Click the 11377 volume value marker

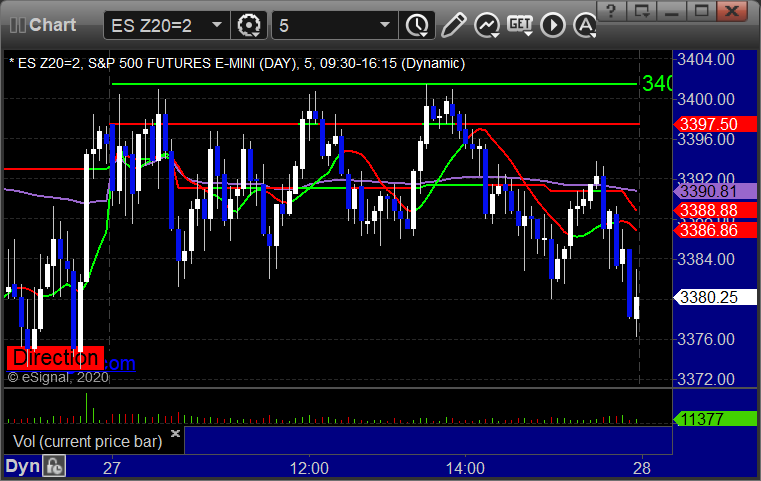click(x=715, y=418)
